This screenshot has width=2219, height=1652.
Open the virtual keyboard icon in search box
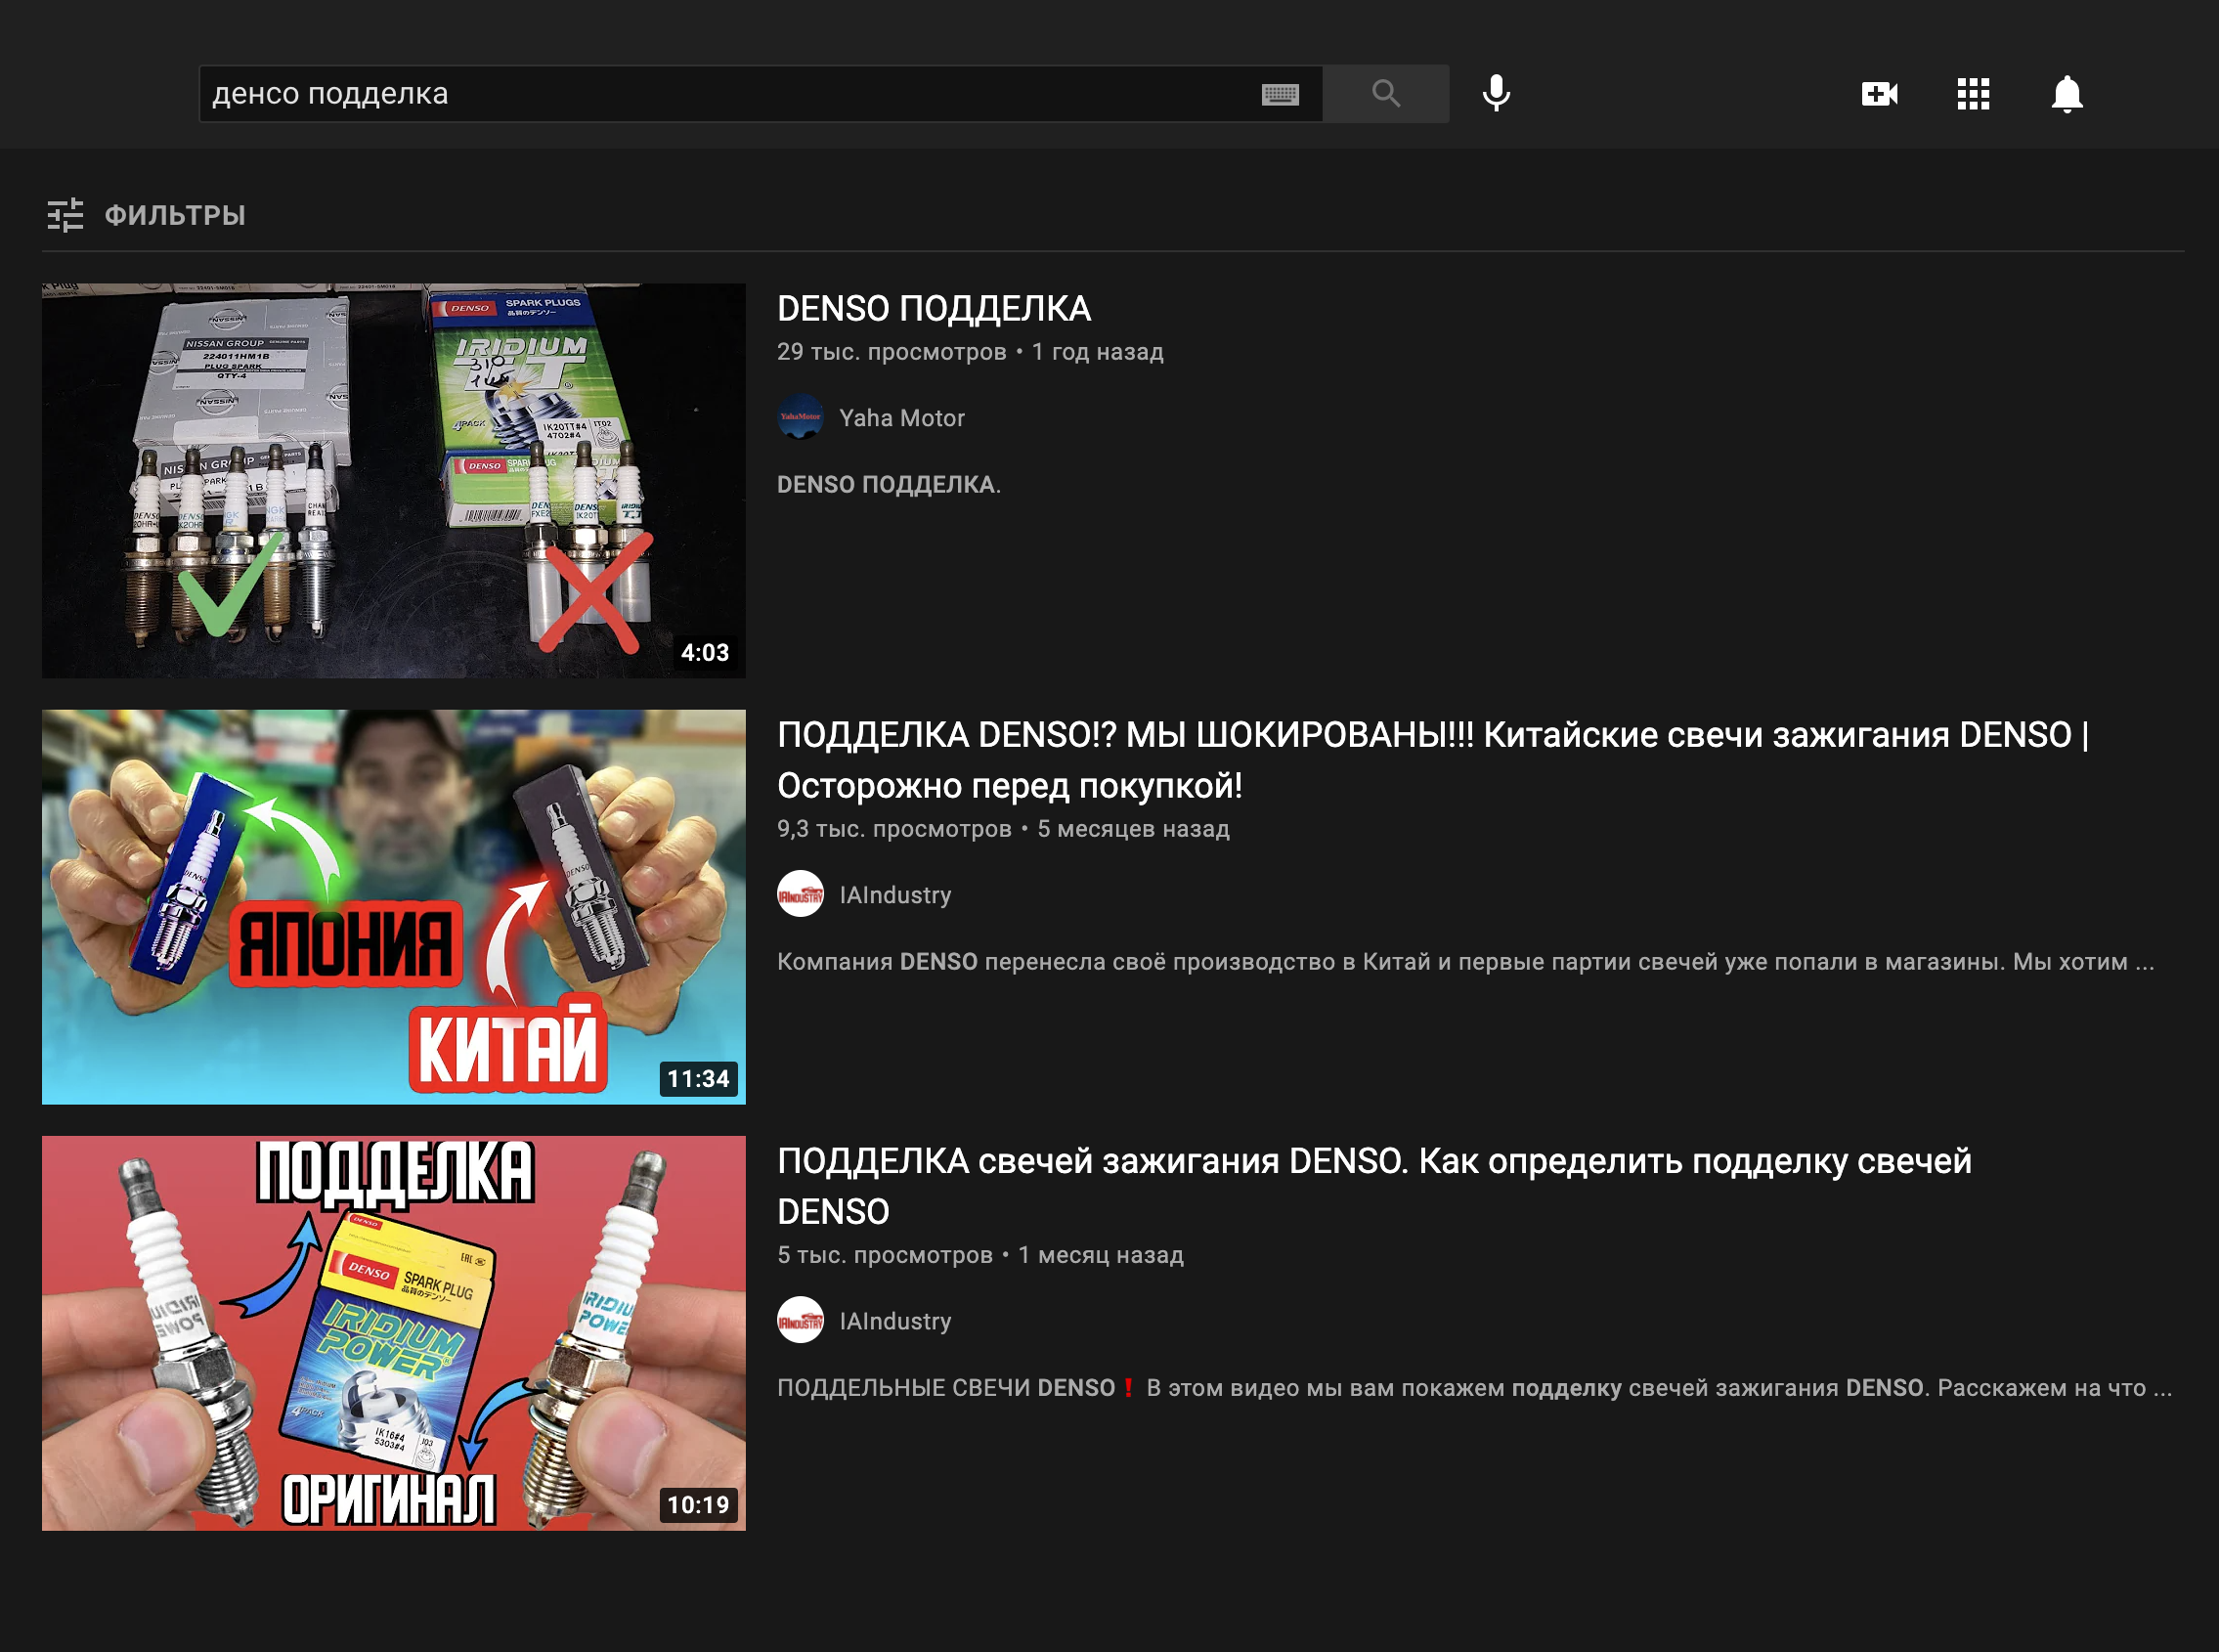point(1280,95)
